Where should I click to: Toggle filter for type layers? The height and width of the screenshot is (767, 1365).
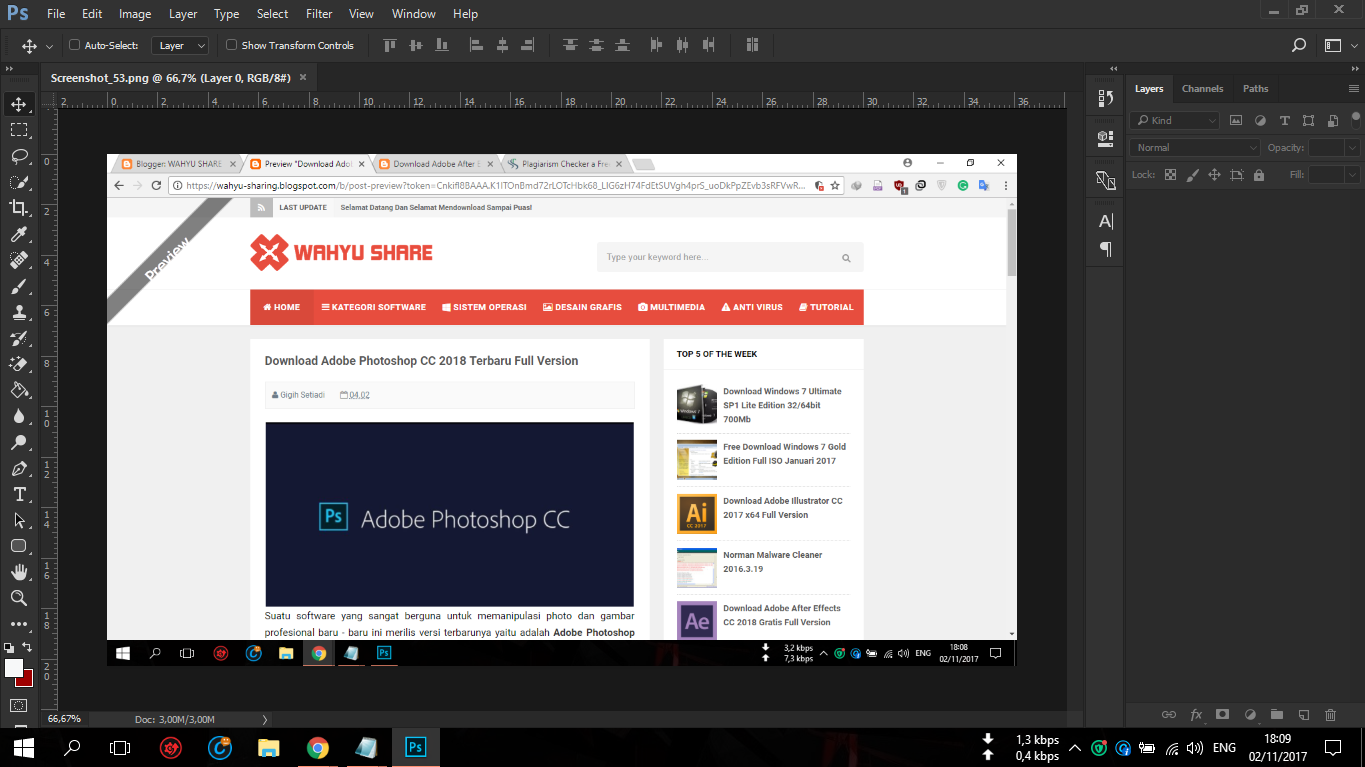coord(1284,120)
